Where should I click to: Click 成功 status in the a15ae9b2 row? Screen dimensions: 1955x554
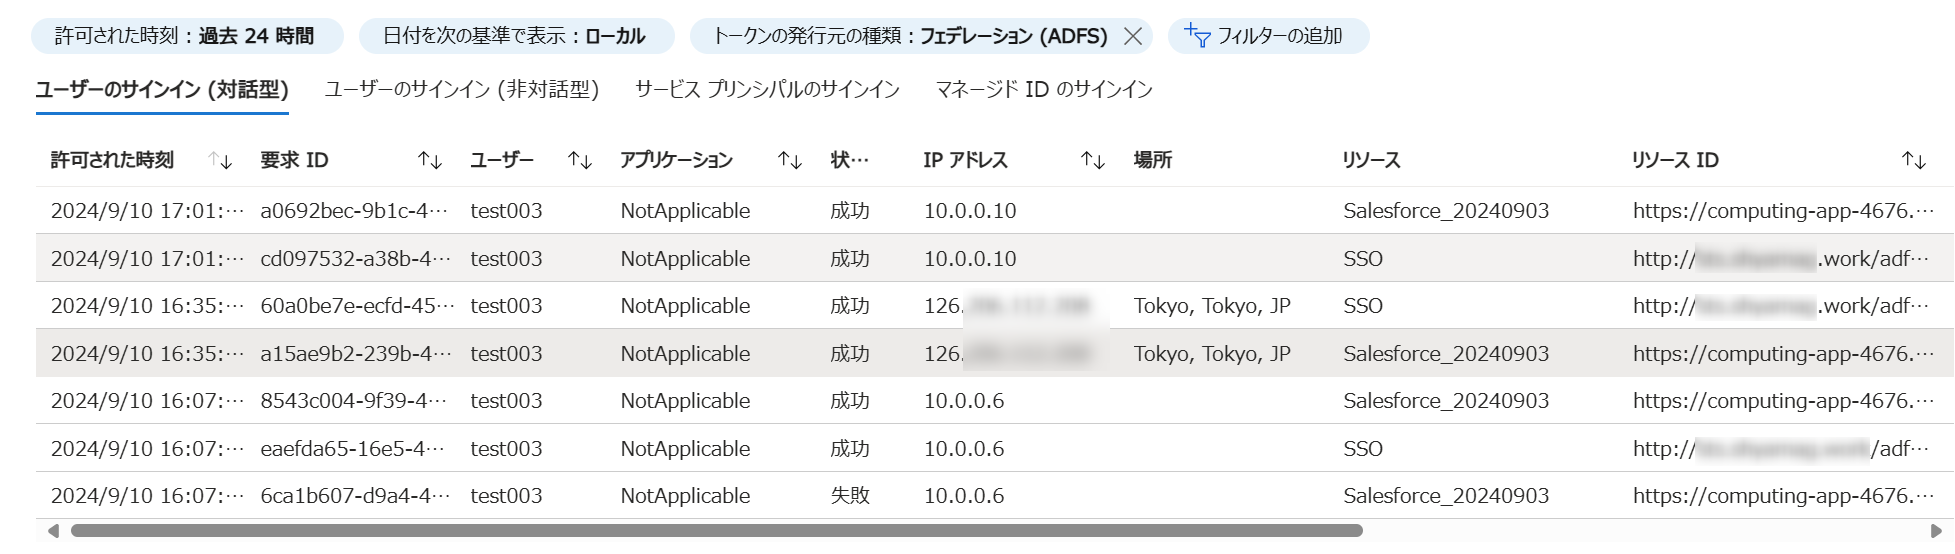[x=850, y=354]
